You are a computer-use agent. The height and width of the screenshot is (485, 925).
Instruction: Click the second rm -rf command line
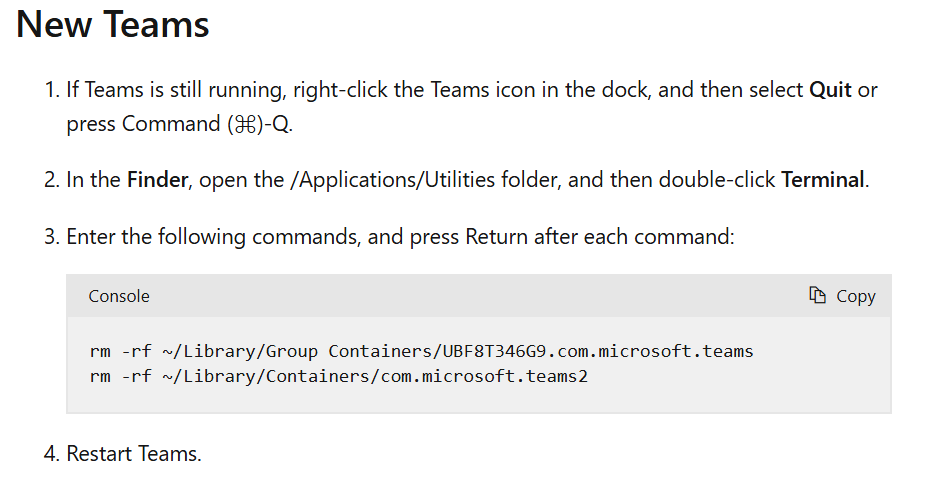[x=339, y=376]
